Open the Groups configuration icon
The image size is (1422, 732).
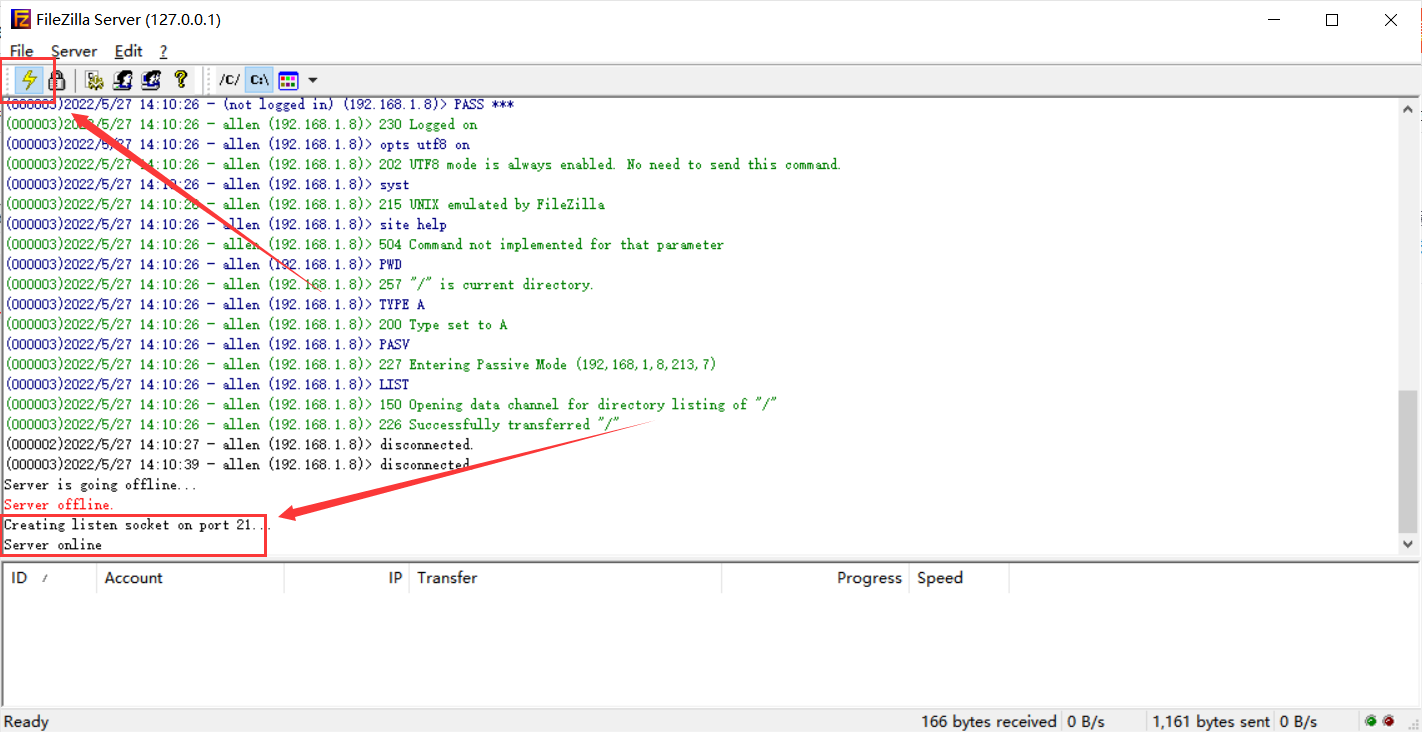point(151,80)
